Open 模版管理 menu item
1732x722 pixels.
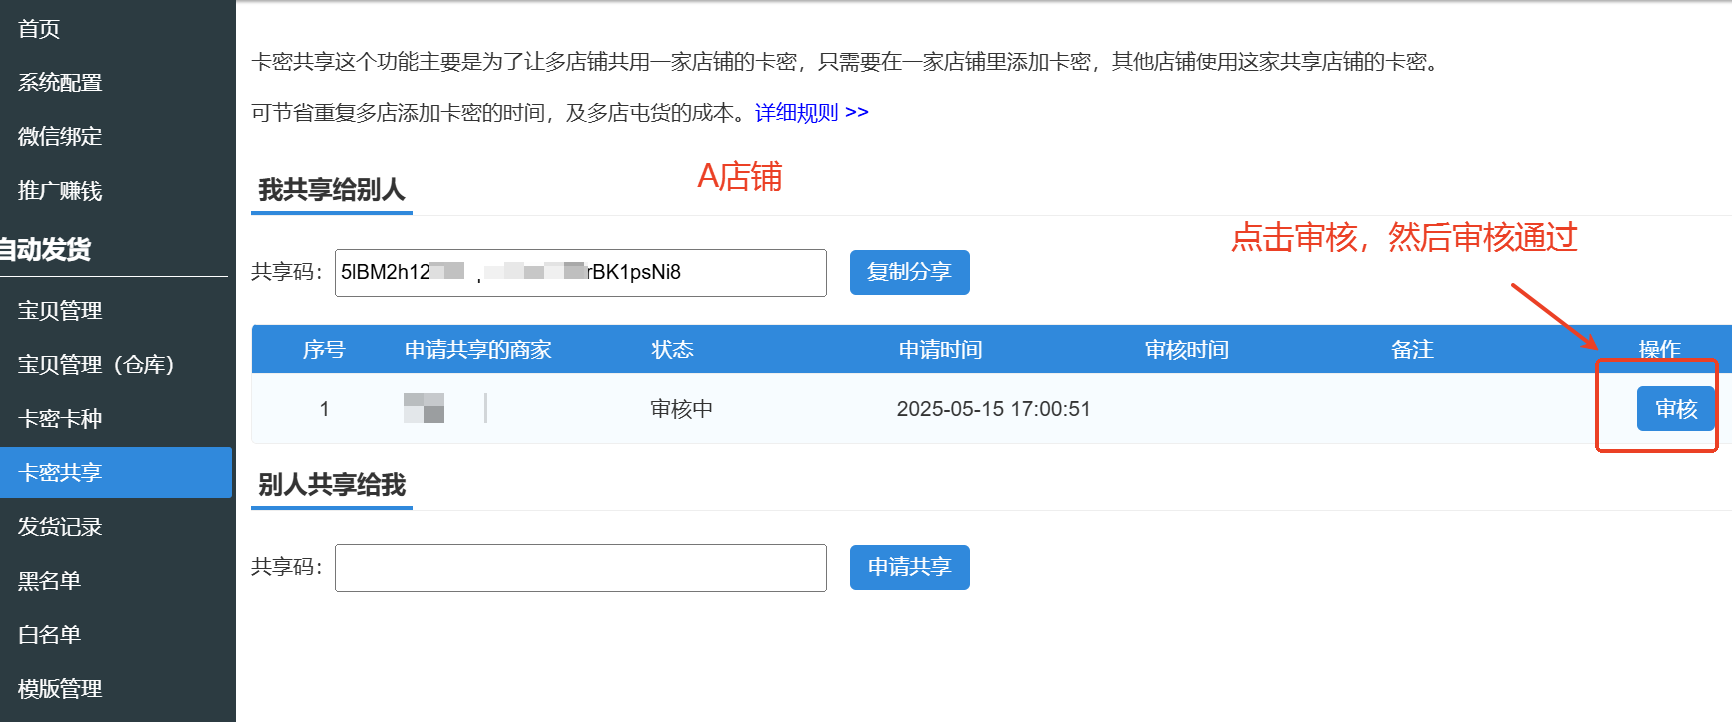click(x=60, y=689)
